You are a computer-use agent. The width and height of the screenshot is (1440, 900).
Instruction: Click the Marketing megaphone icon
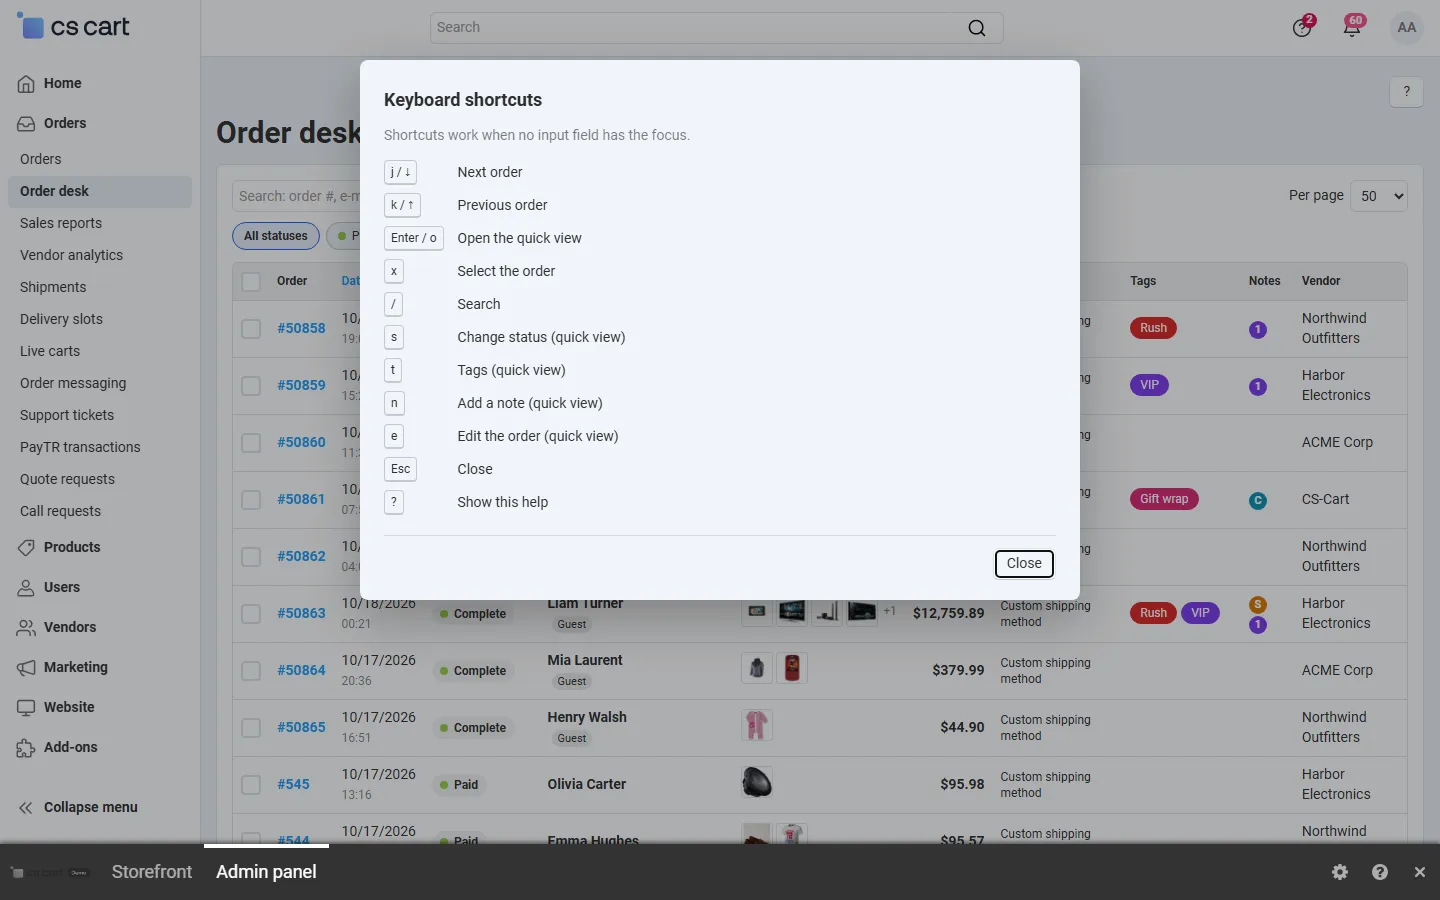[26, 668]
